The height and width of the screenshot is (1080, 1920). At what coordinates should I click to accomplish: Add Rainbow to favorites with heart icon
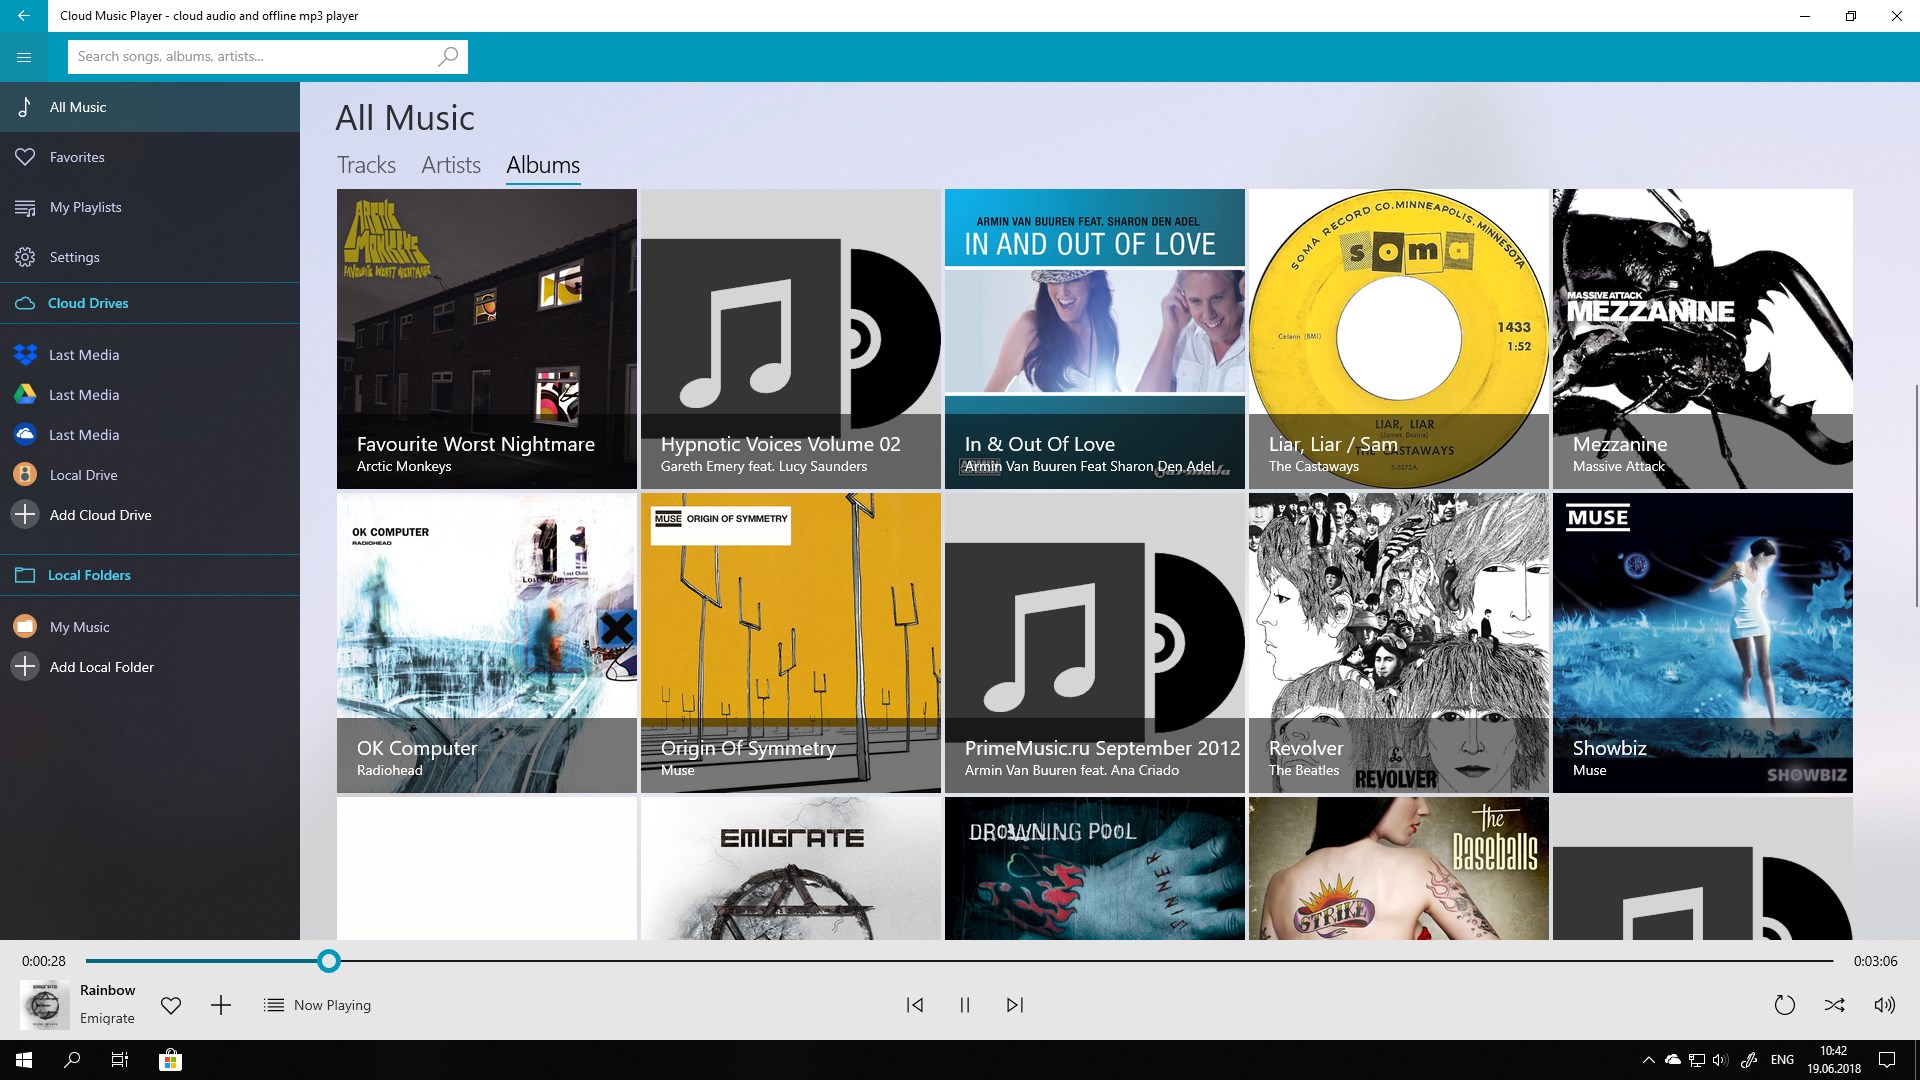click(x=171, y=1005)
